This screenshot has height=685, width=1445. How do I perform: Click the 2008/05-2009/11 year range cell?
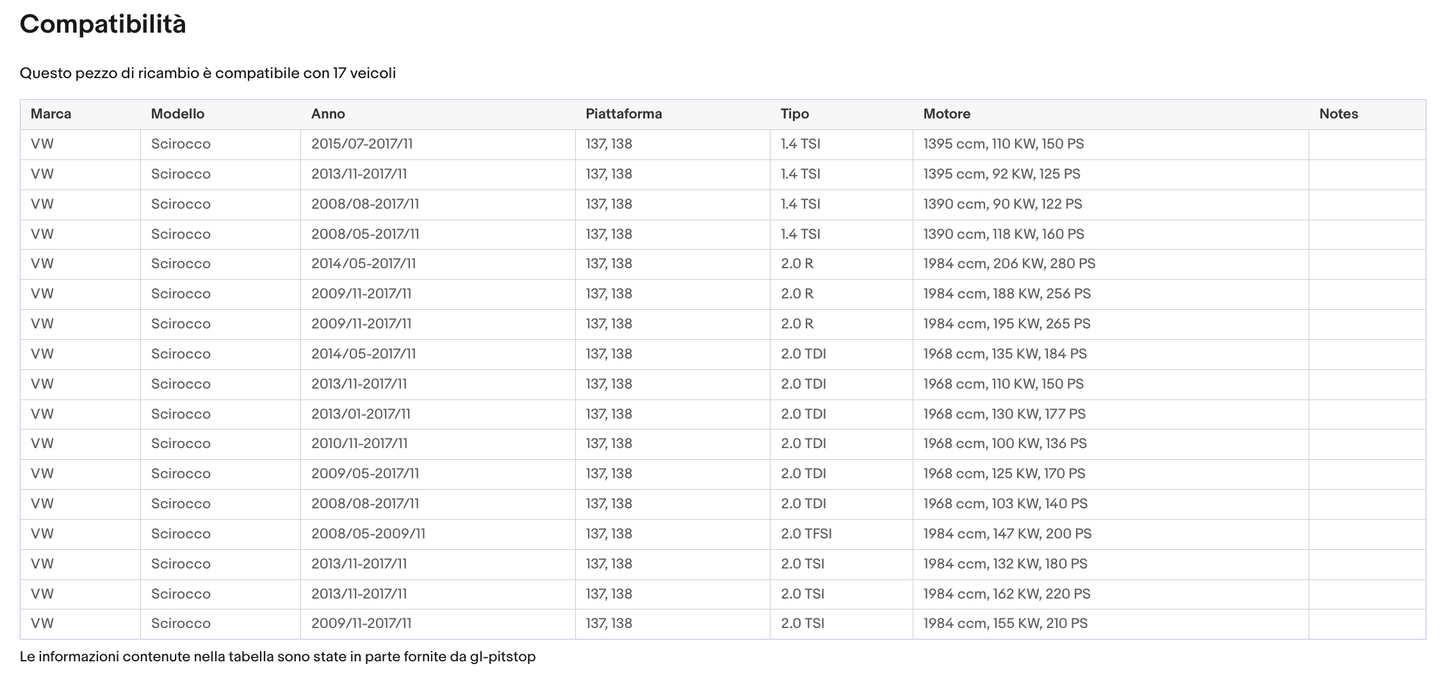point(368,534)
